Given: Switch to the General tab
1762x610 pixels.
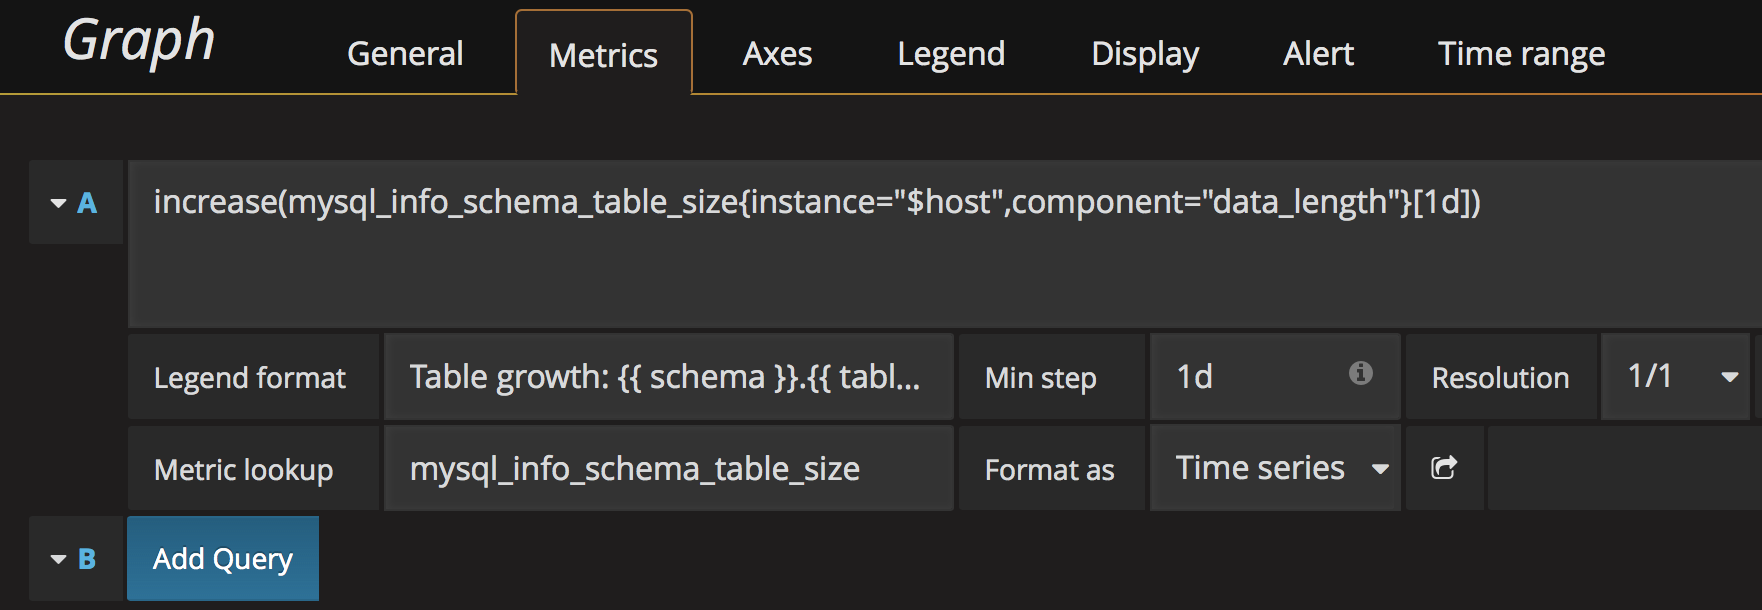Looking at the screenshot, I should [x=405, y=54].
